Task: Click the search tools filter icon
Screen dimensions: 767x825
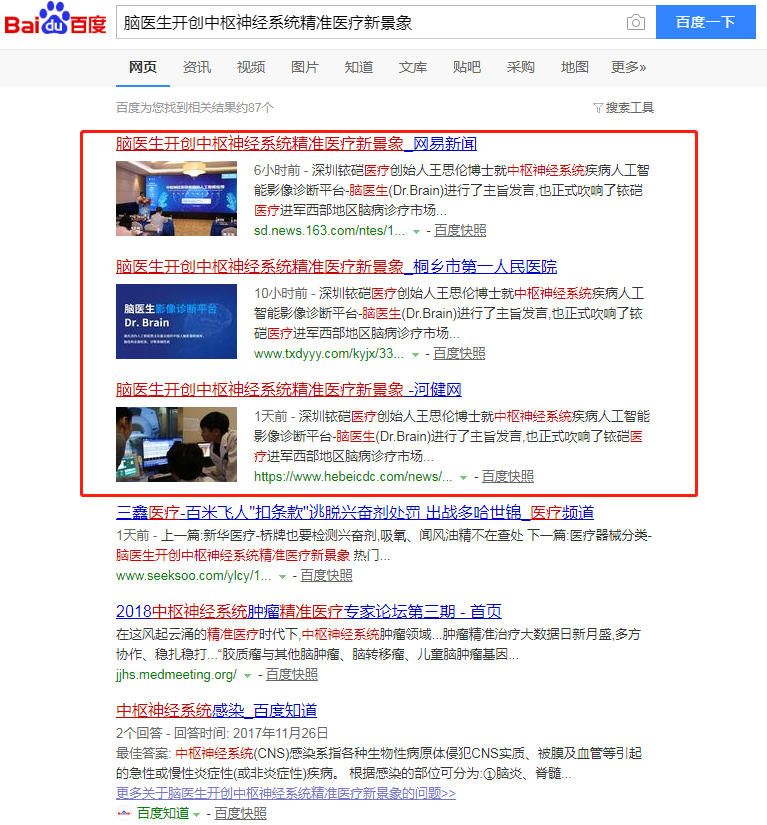Action: click(598, 108)
